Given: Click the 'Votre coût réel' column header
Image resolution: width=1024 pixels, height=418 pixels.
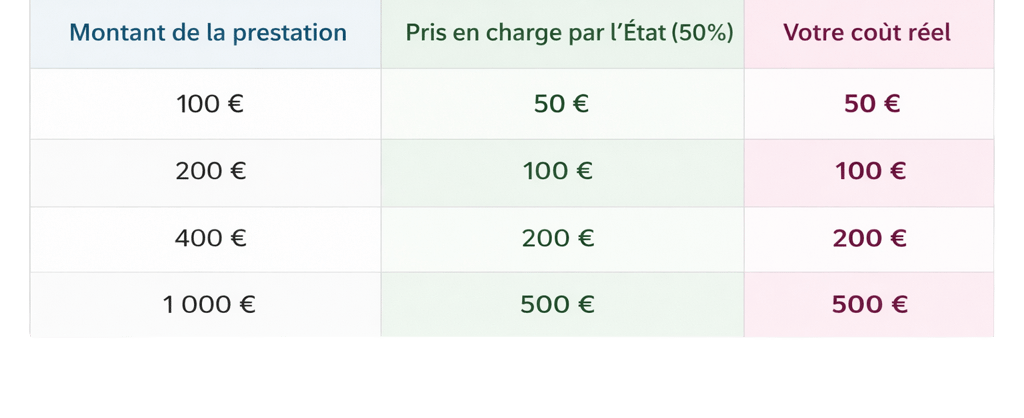Looking at the screenshot, I should tap(867, 33).
